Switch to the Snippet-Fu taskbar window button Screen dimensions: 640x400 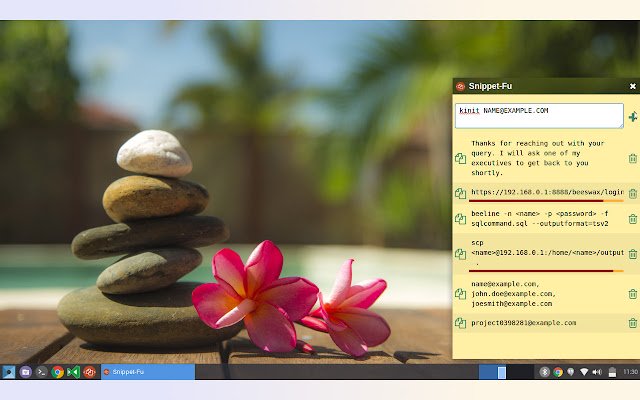[x=148, y=372]
